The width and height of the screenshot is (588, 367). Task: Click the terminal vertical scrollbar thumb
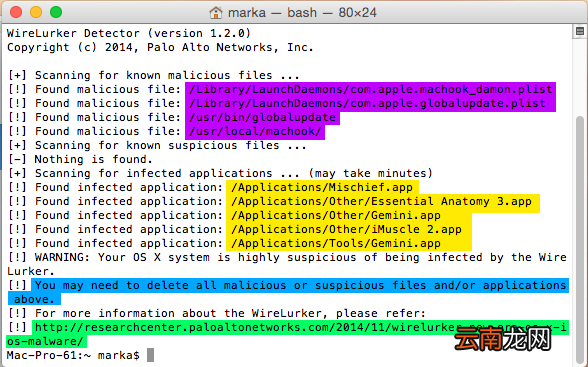(x=580, y=240)
